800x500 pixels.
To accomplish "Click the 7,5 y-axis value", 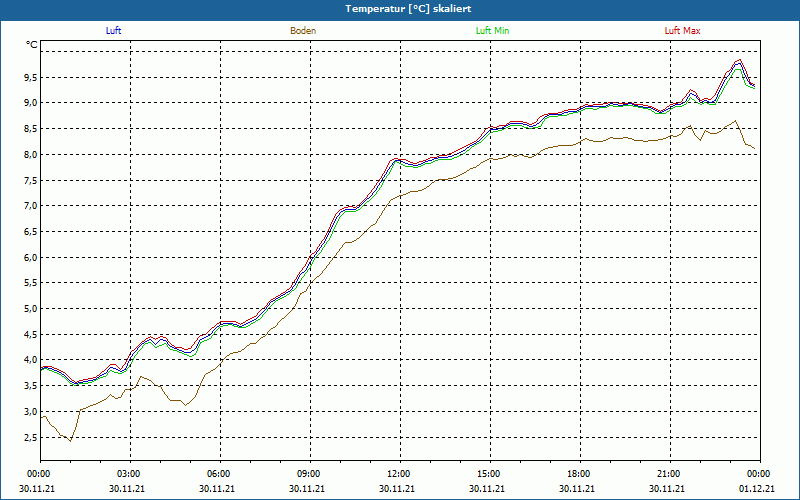I will pyautogui.click(x=31, y=180).
